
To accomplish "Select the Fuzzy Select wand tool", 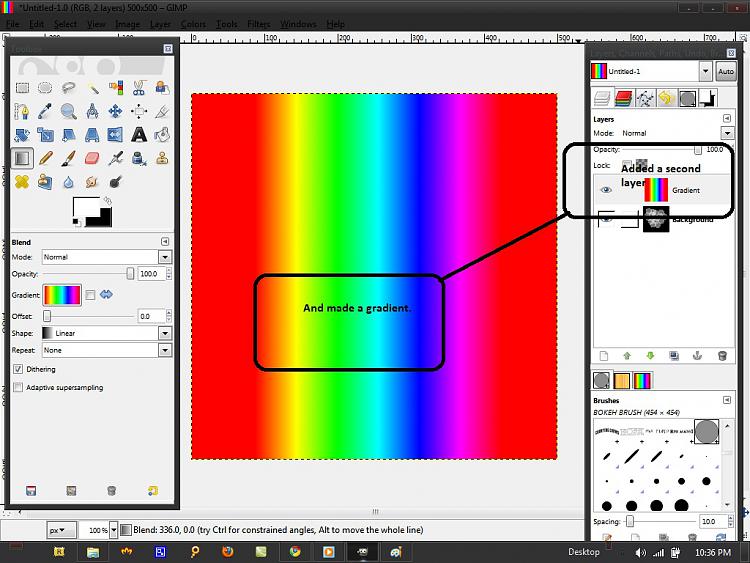I will tap(92, 88).
